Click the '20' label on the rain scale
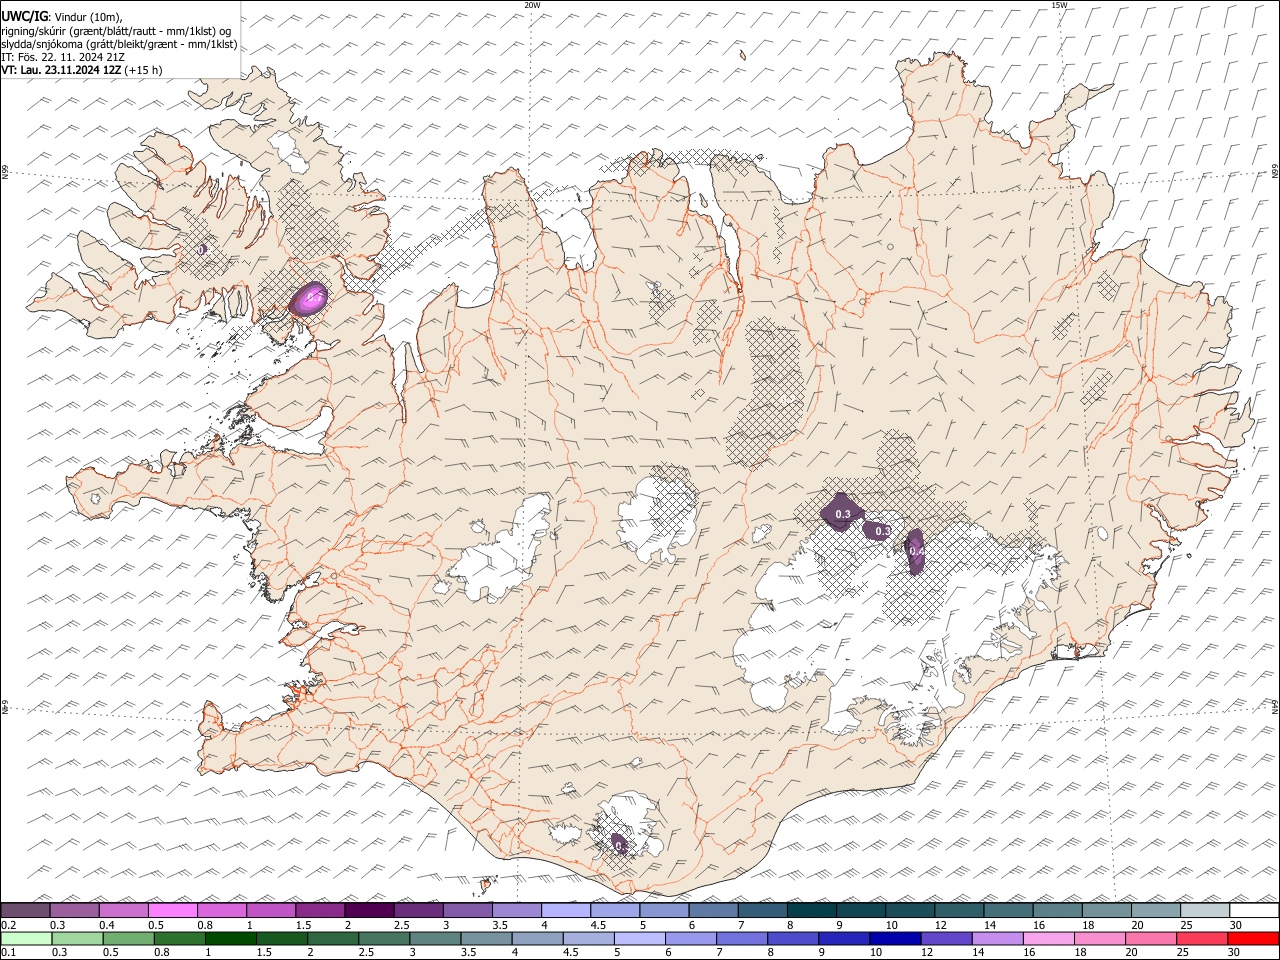The image size is (1280, 960). pos(1132,953)
